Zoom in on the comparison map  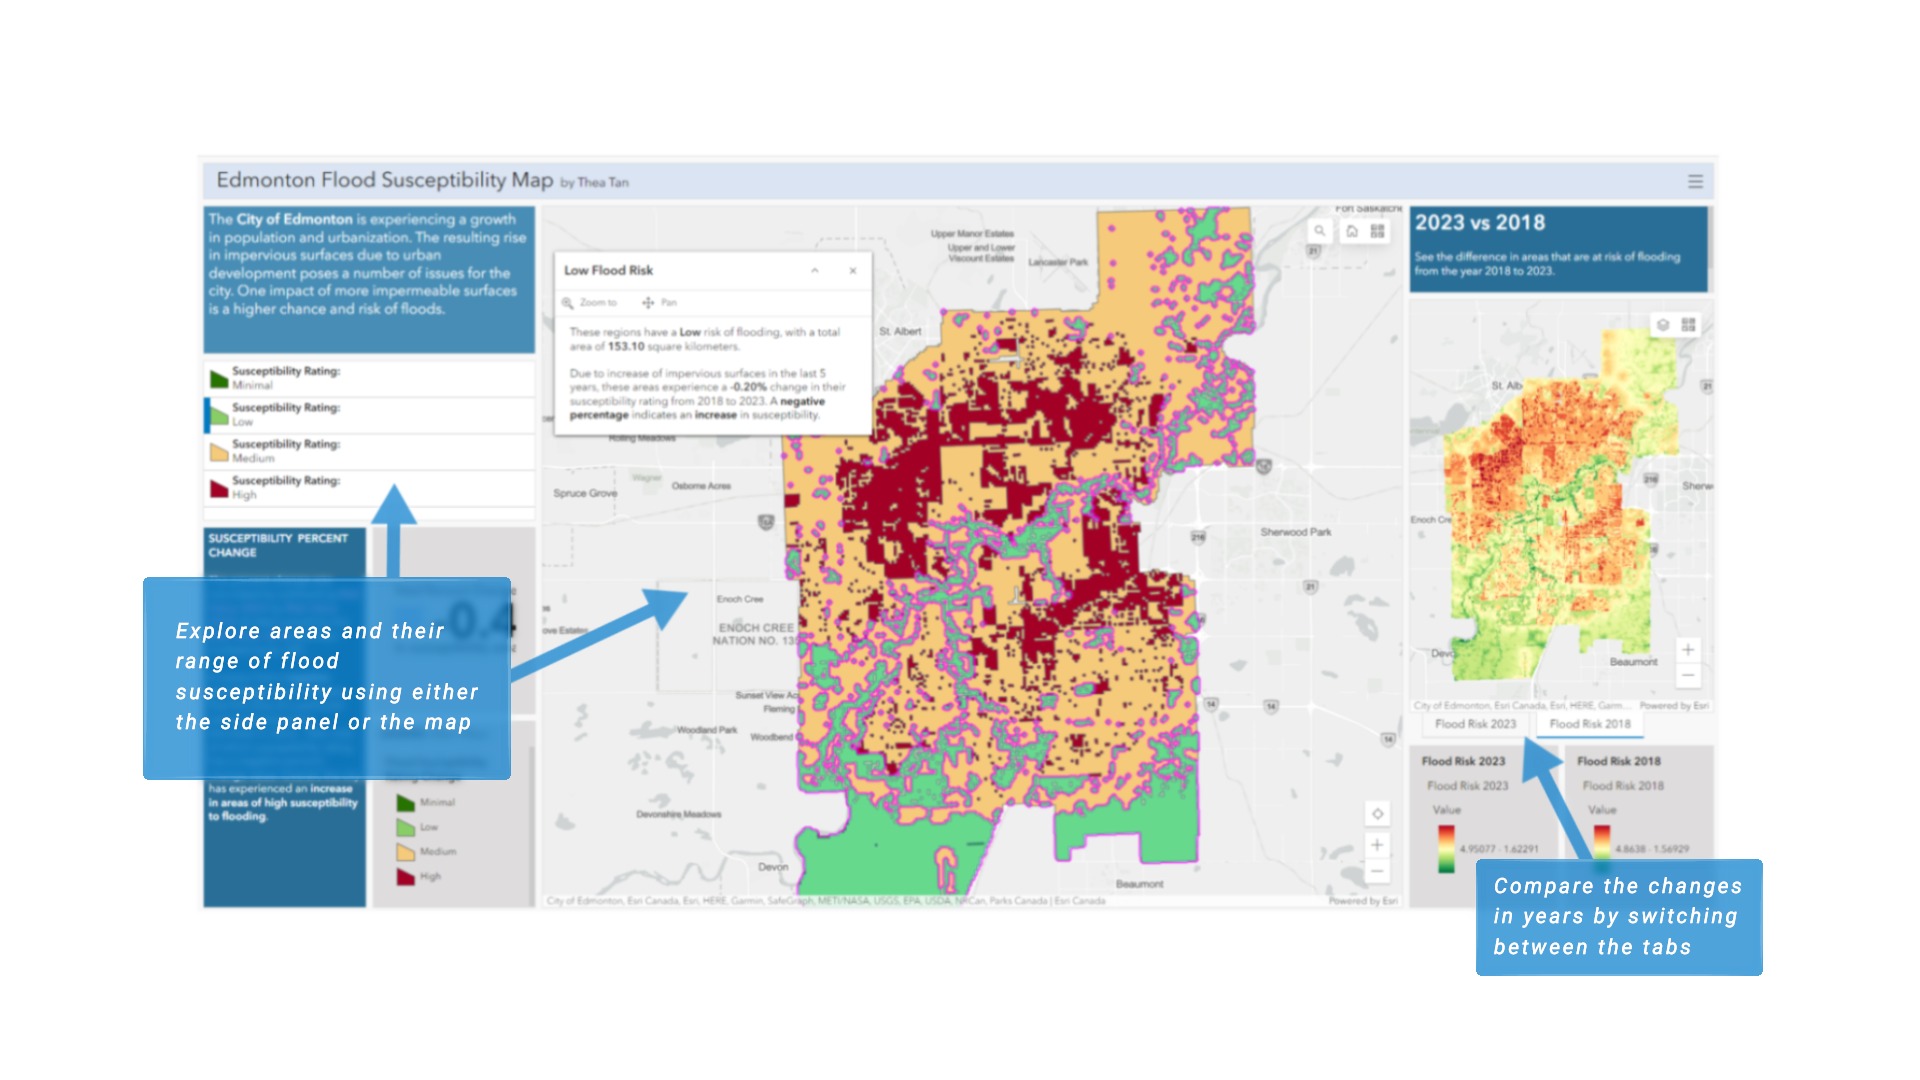point(1688,650)
